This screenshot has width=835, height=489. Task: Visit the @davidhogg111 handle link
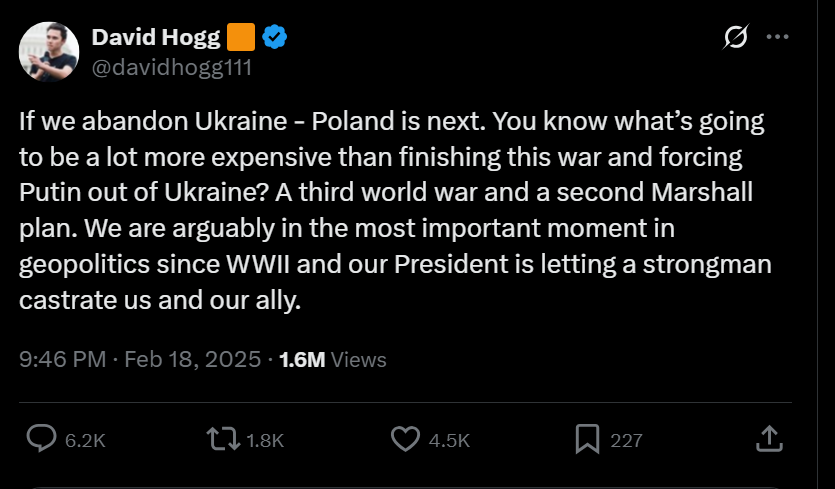pyautogui.click(x=171, y=68)
